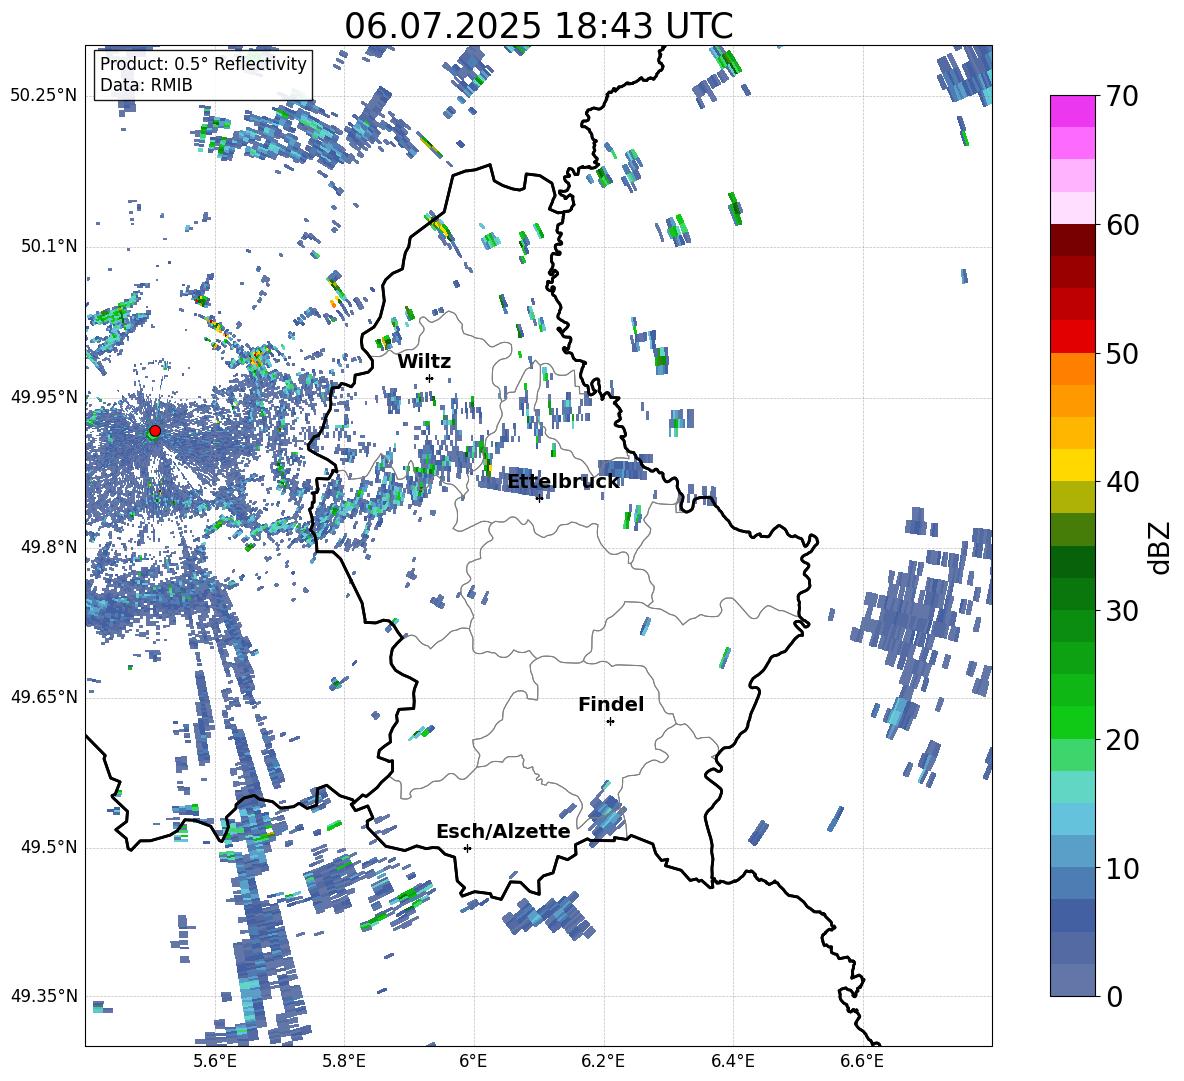Click the light cyan colorbar segment above 10
1184x1081 pixels.
coord(1072,819)
